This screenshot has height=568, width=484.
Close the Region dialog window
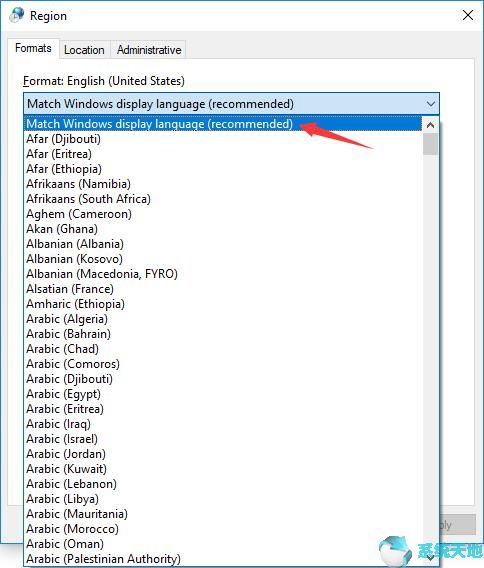point(468,15)
